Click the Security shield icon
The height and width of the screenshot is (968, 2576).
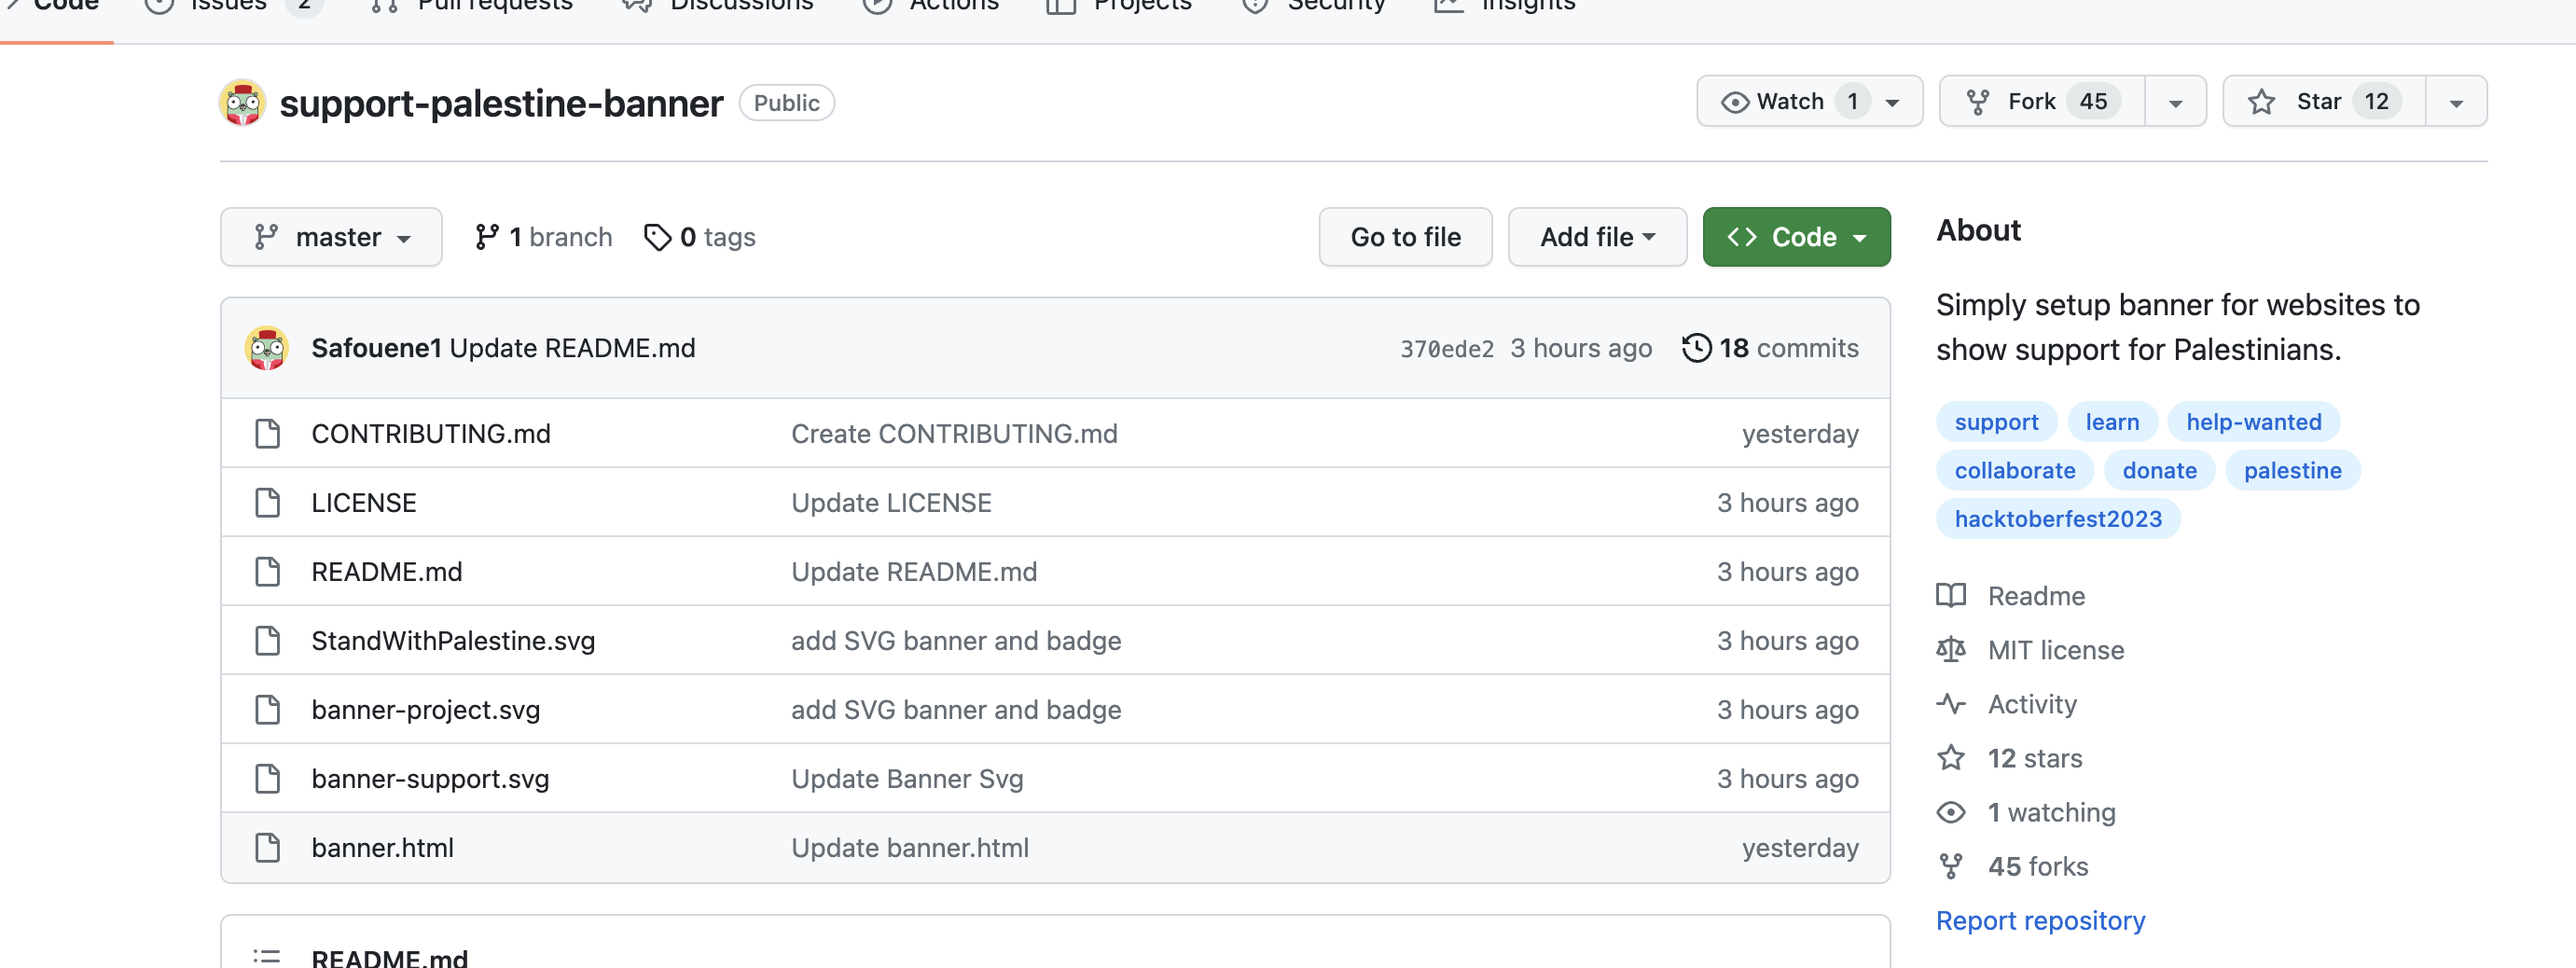point(1255,6)
